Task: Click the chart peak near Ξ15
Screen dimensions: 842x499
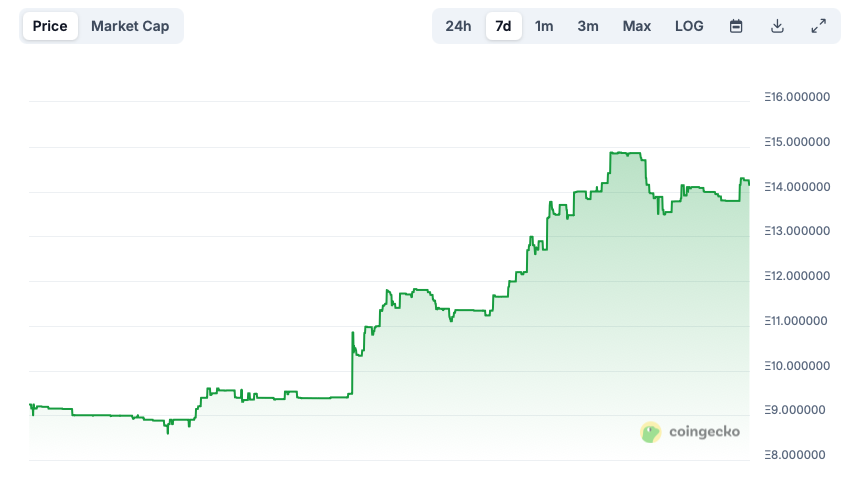Action: (x=626, y=154)
